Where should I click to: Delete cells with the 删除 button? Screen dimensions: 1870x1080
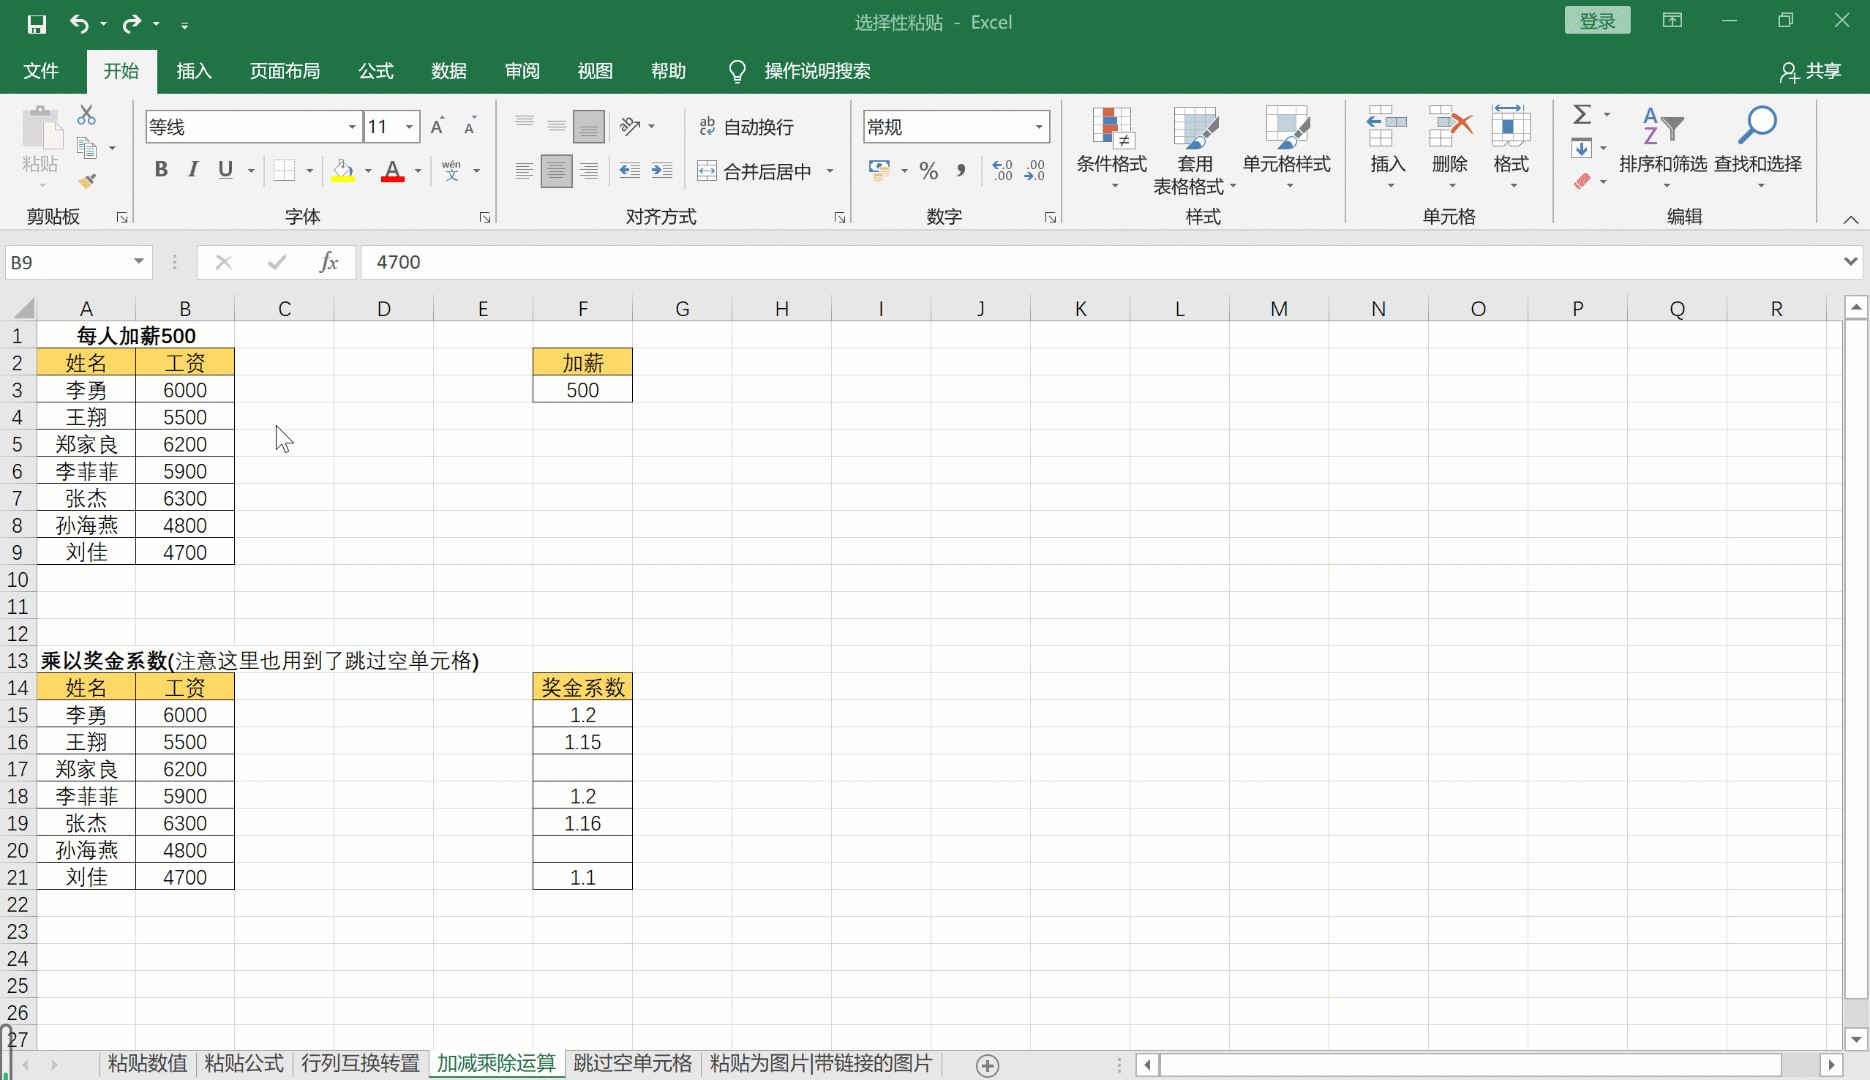(1450, 147)
